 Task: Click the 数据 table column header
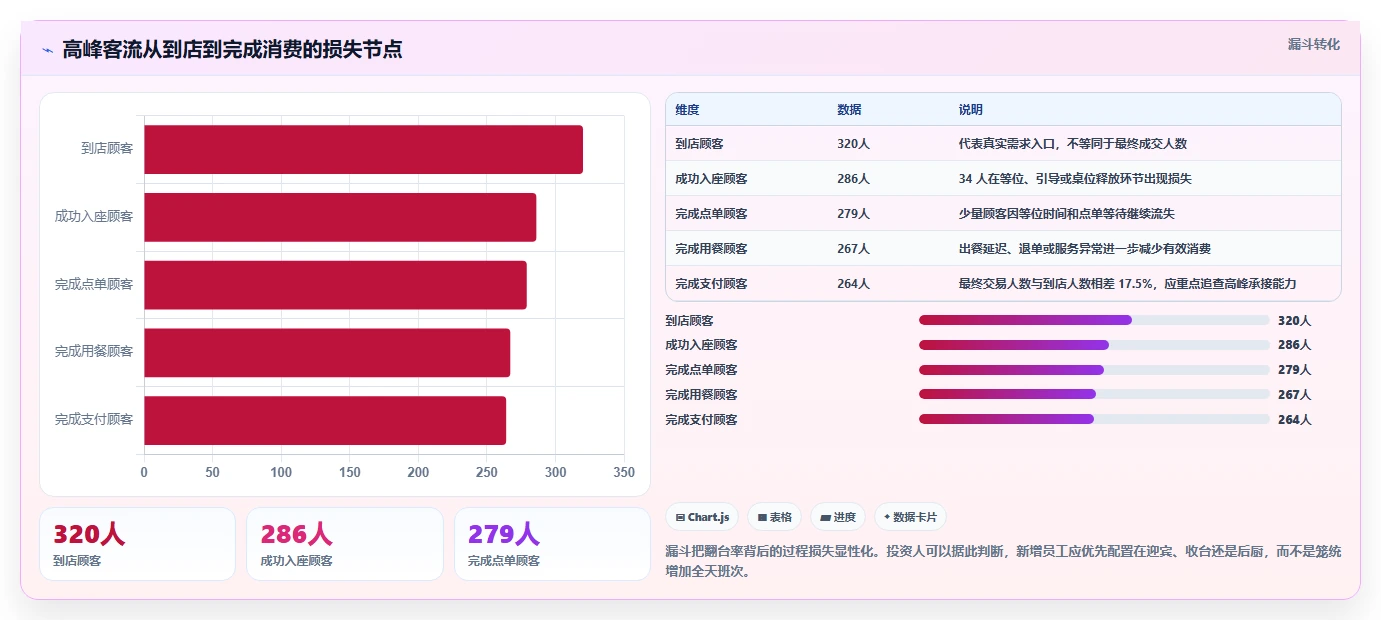point(849,109)
